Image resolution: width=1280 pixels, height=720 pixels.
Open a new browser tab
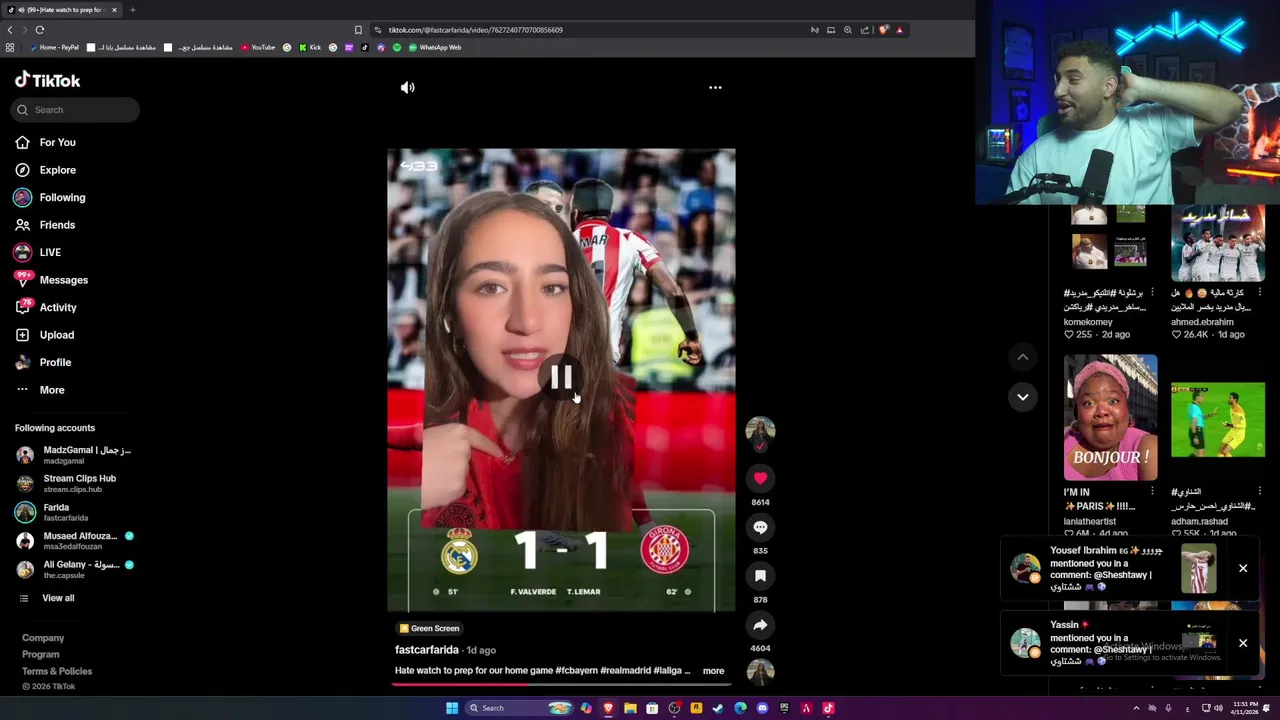click(132, 10)
